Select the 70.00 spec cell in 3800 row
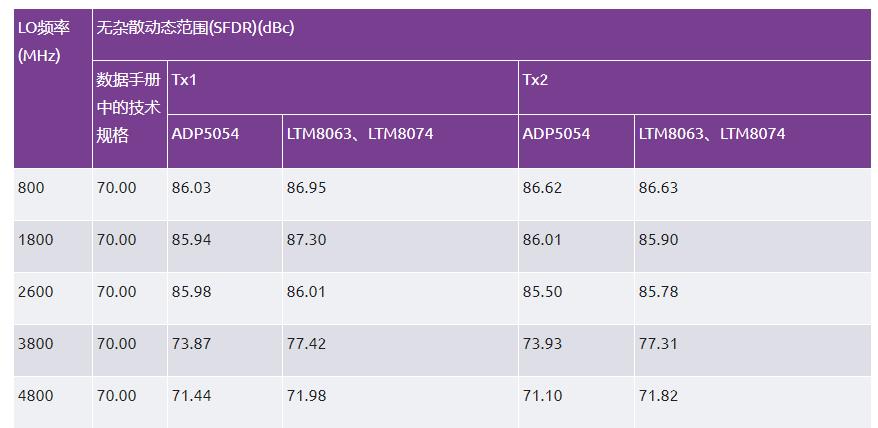 point(116,344)
